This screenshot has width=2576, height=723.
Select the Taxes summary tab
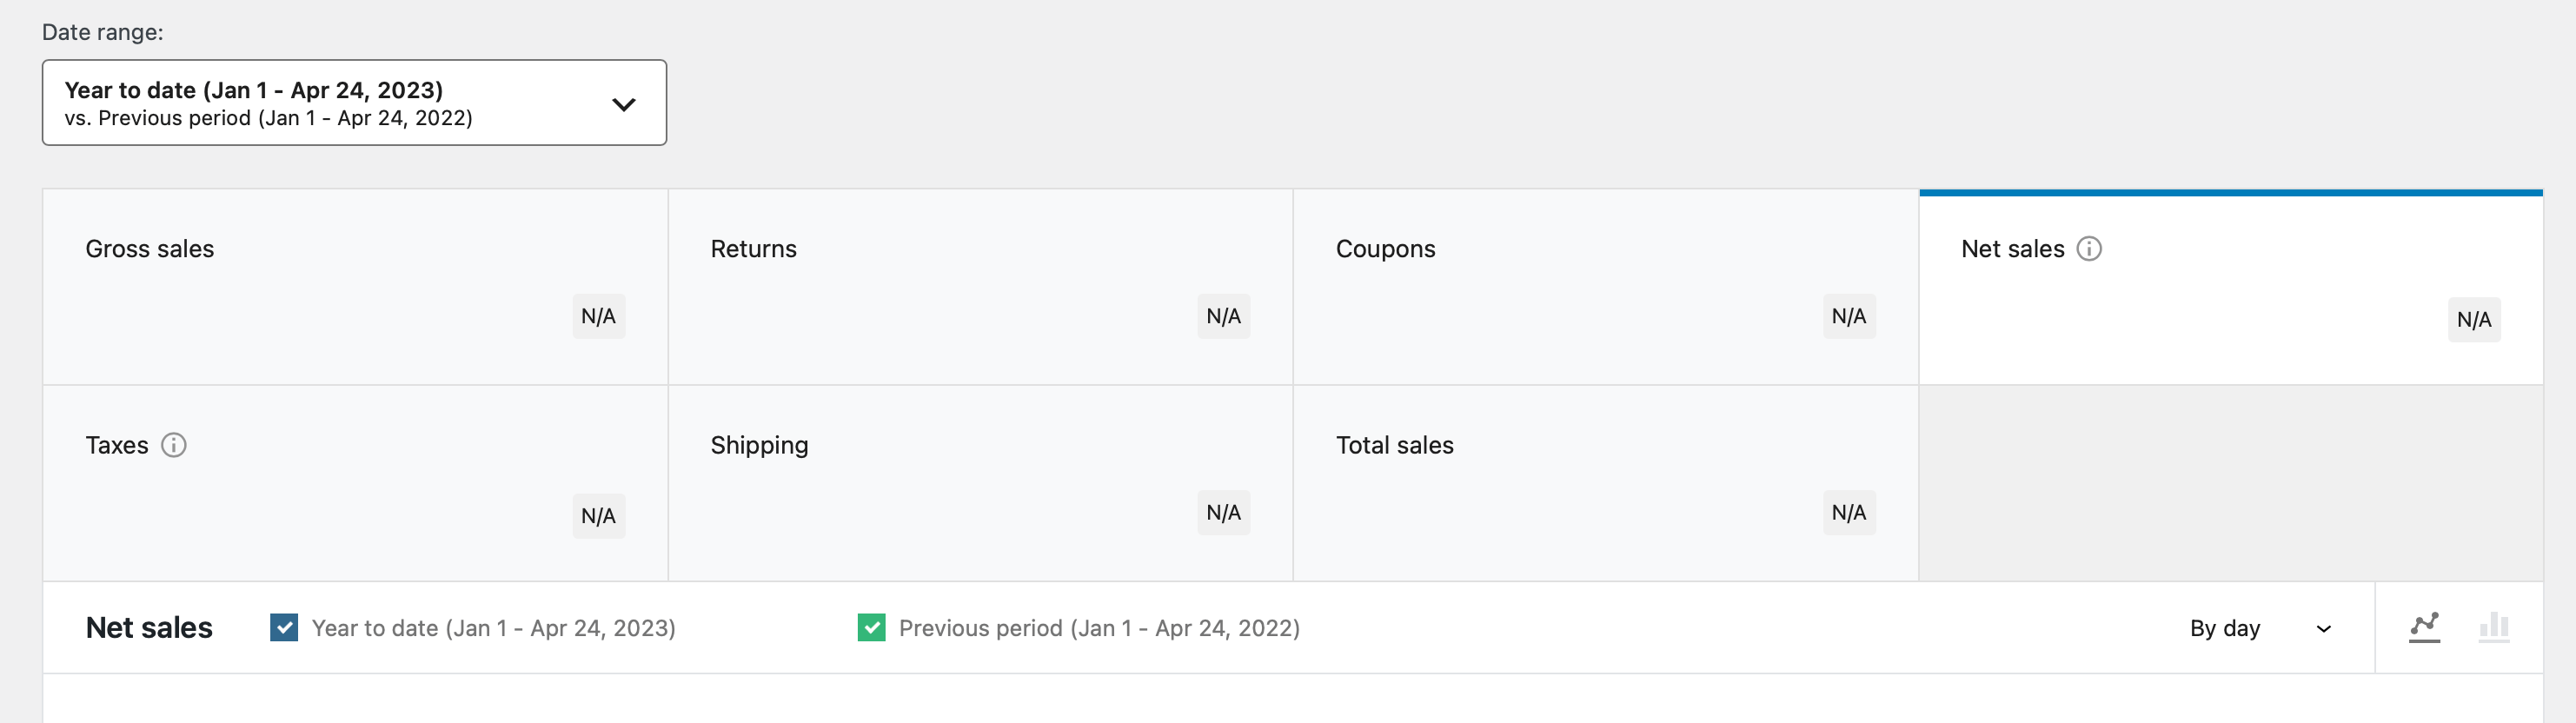pos(355,484)
